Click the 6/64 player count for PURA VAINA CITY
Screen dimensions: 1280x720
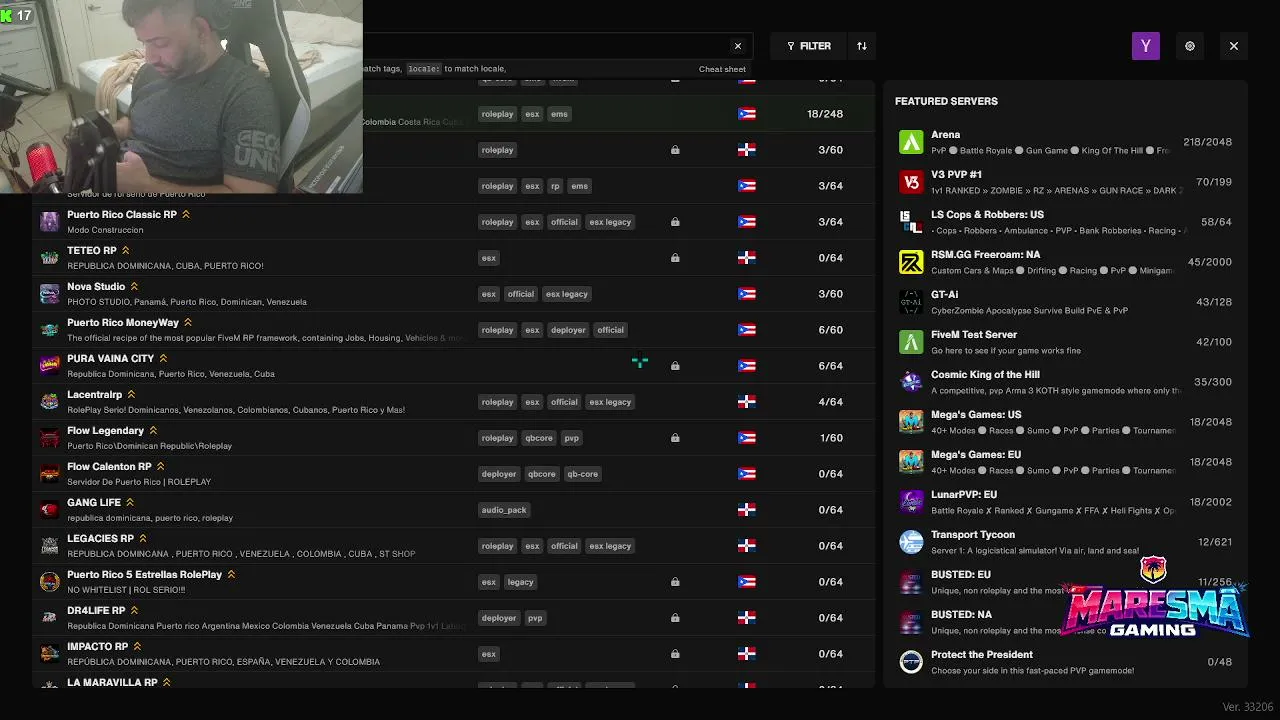(x=830, y=366)
